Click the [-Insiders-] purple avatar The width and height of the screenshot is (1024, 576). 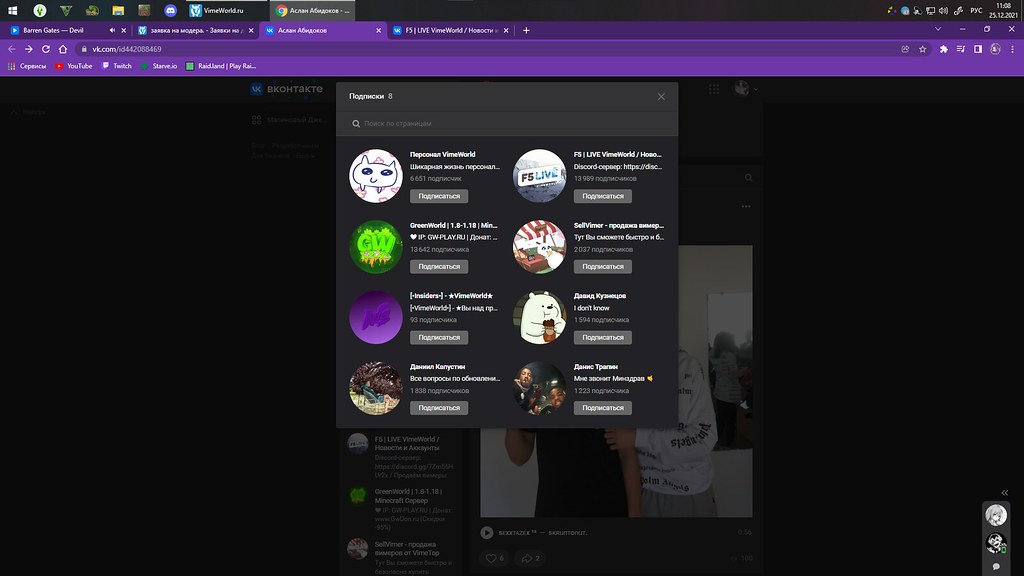[375, 317]
